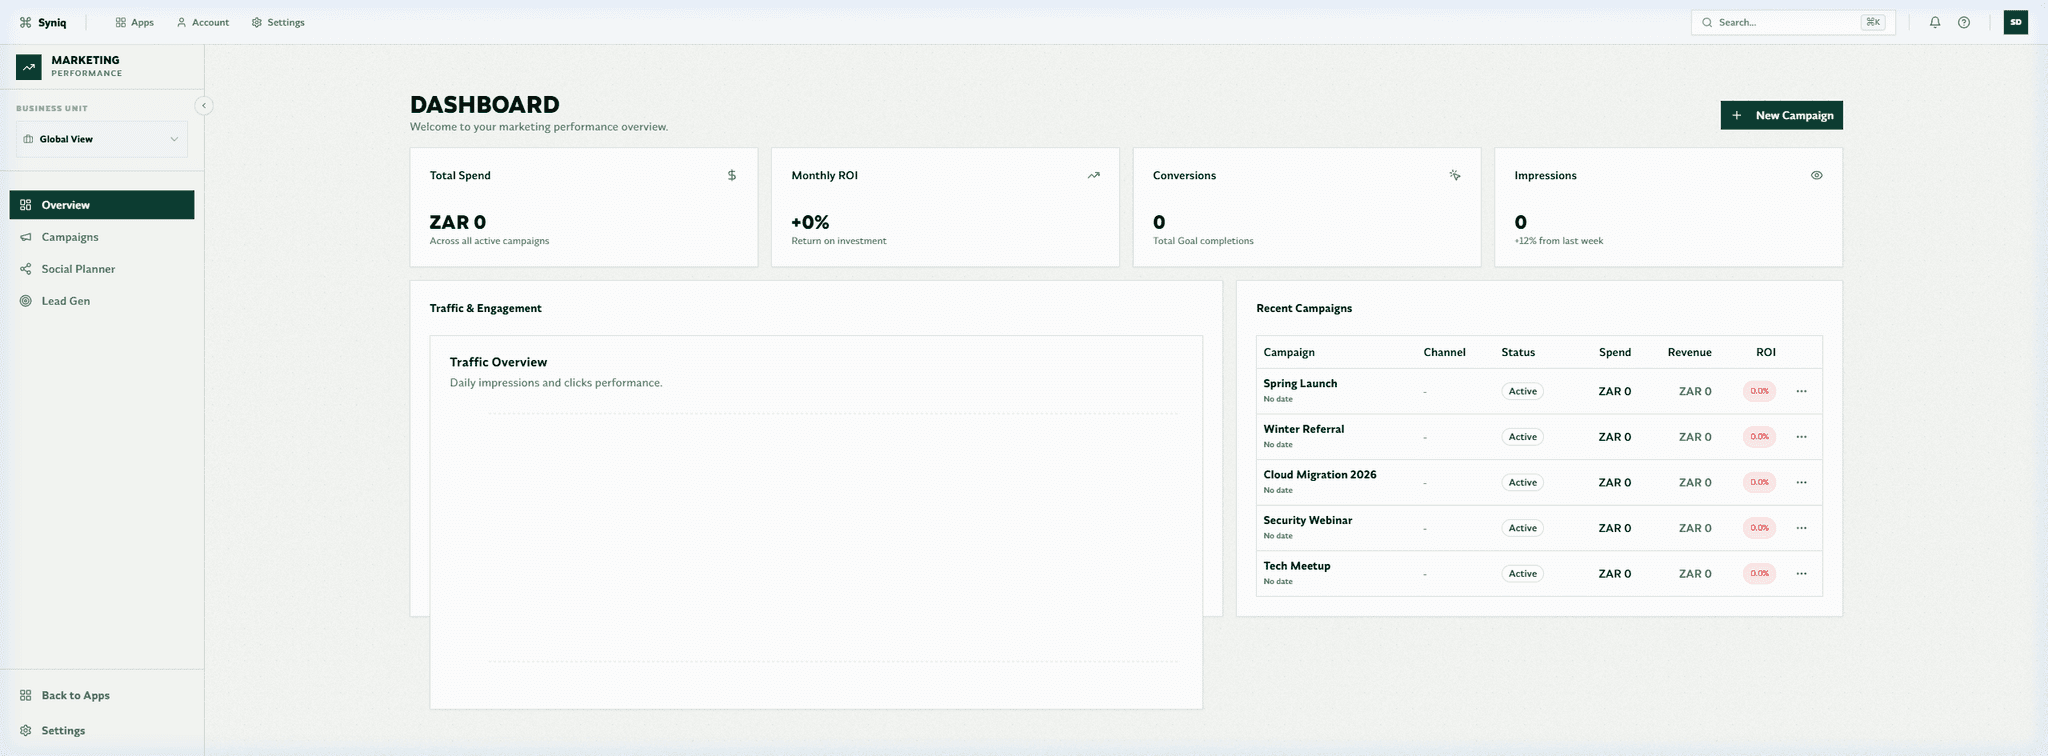Click the Syniq logo icon
2048x756 pixels.
(26, 22)
